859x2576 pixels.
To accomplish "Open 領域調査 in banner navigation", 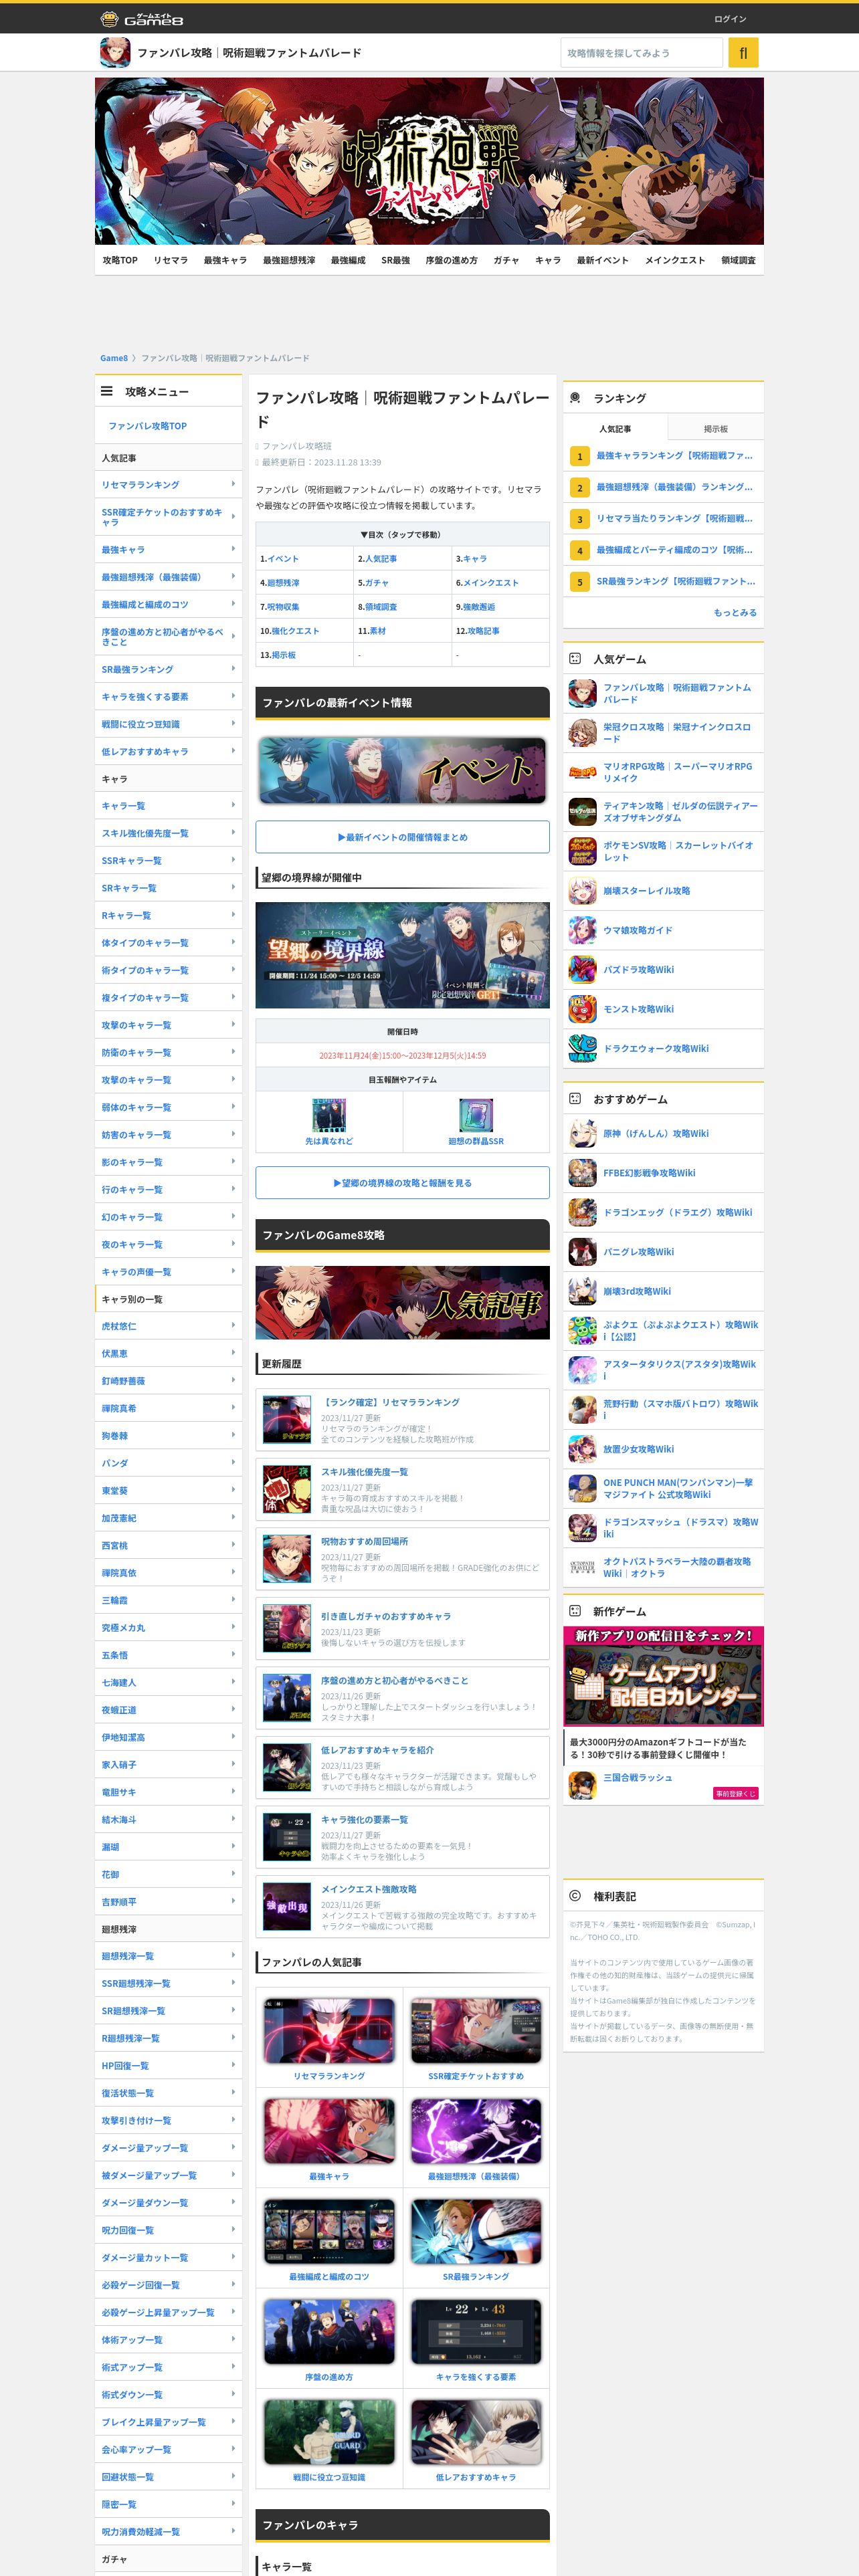I will [738, 260].
